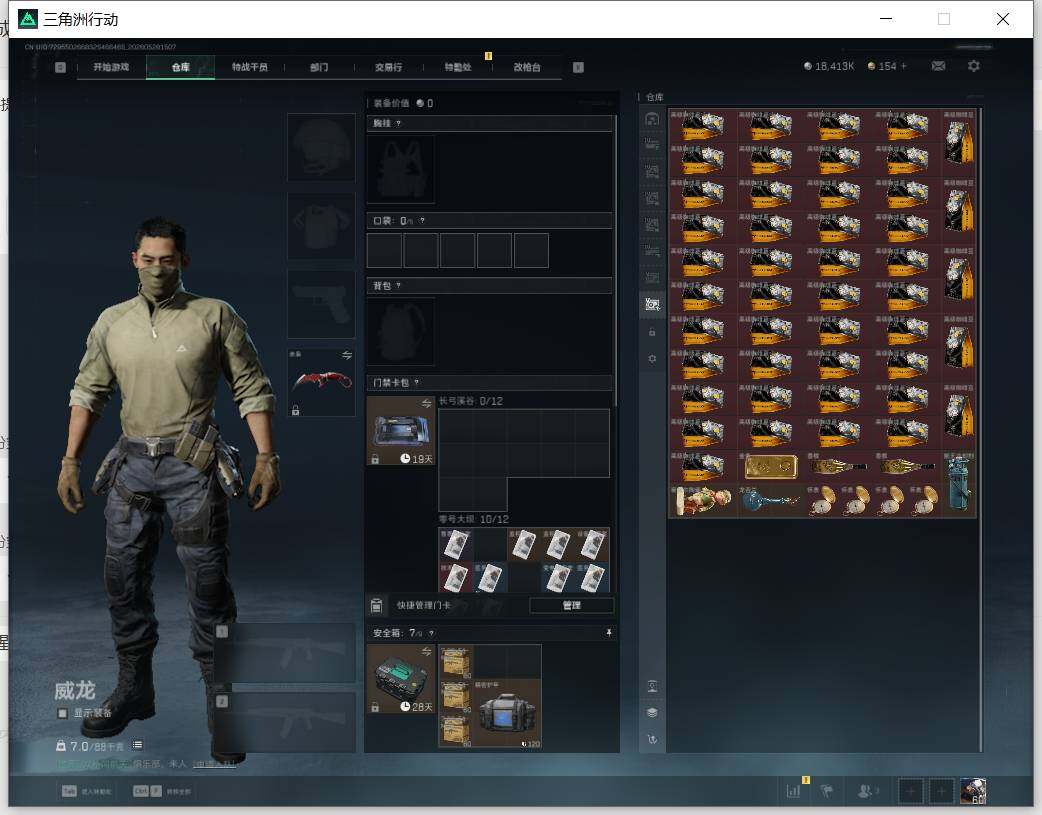Show help for 胸挂 section

398,124
